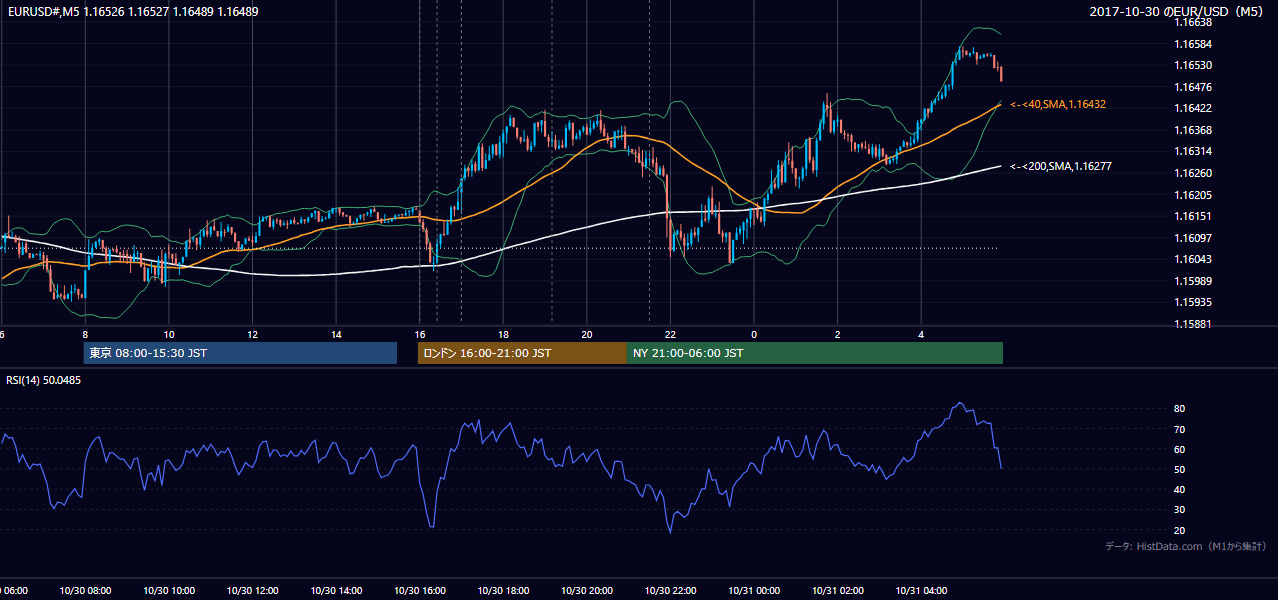Click hour tick 2 under the price chart
1278x600 pixels.
838,334
